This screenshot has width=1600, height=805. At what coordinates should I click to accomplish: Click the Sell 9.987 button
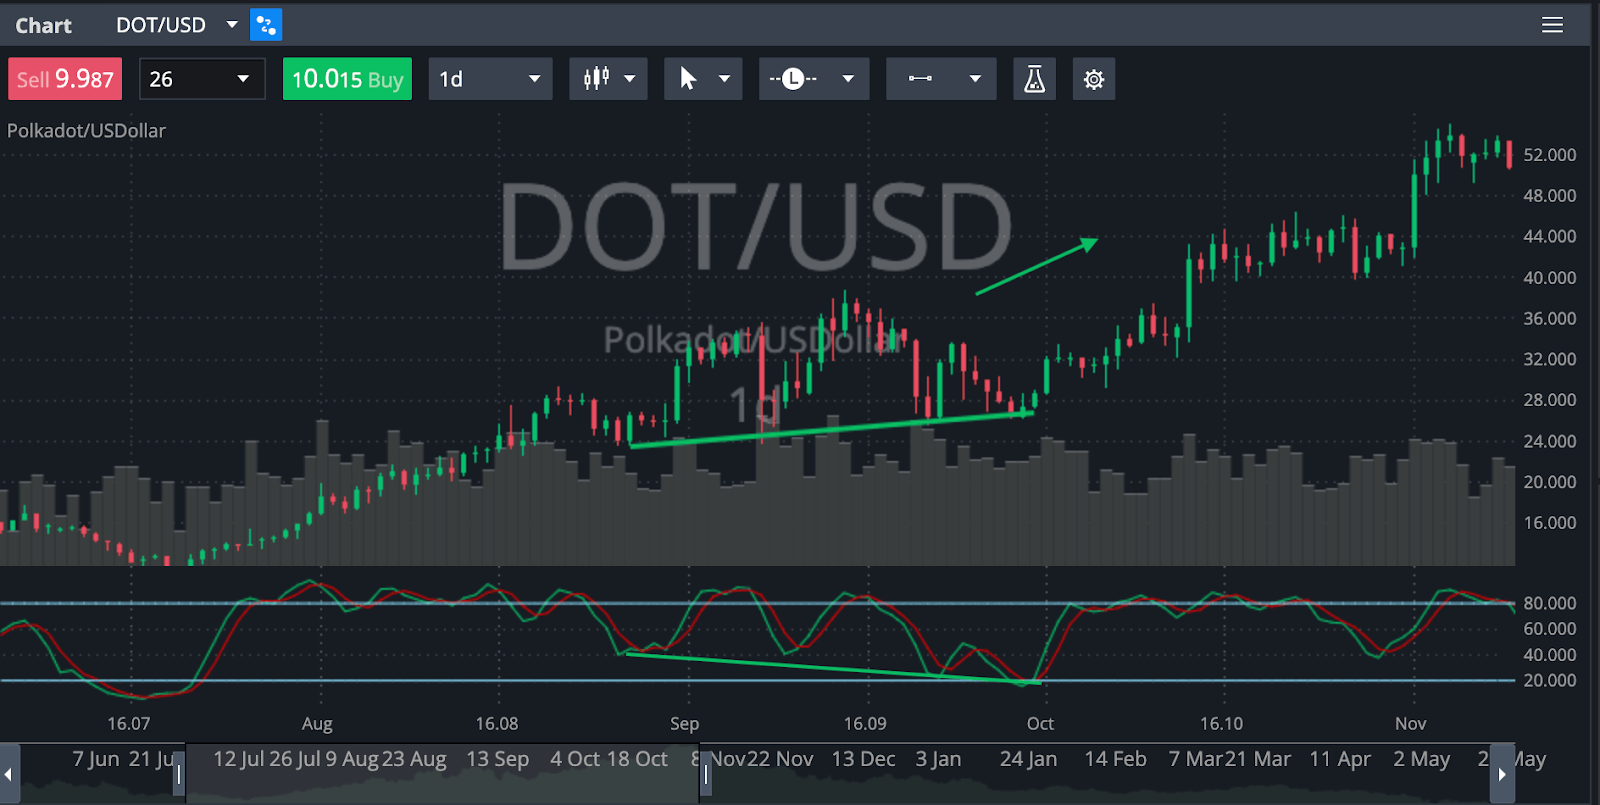65,79
